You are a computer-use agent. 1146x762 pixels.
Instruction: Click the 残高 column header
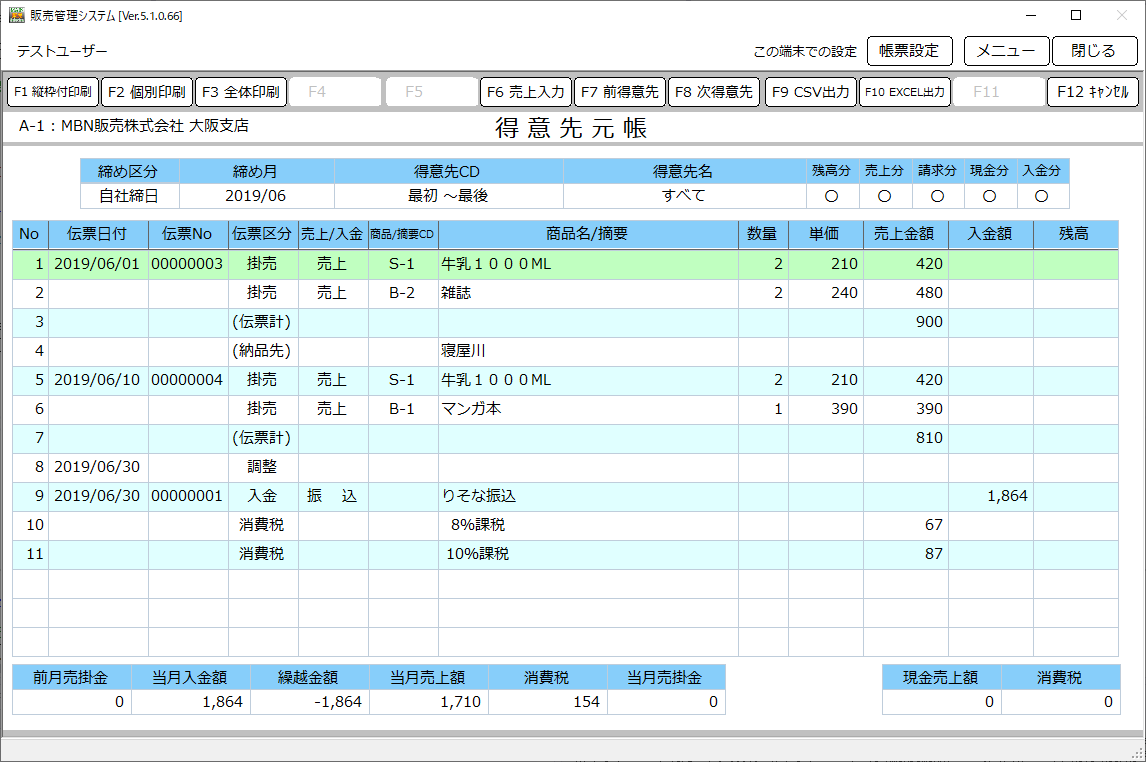[1075, 234]
